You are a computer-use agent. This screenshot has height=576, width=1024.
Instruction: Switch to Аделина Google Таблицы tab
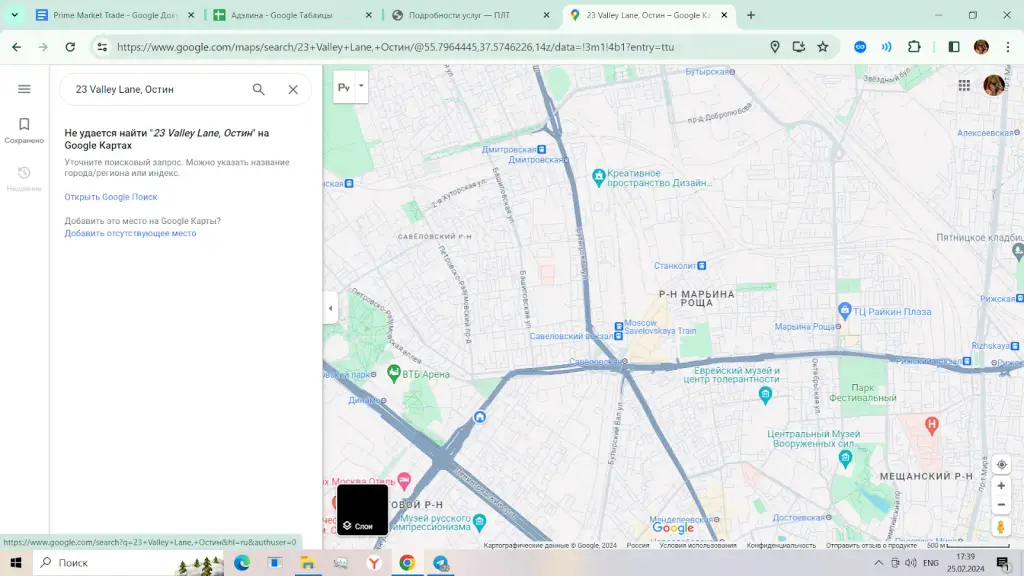click(x=292, y=15)
